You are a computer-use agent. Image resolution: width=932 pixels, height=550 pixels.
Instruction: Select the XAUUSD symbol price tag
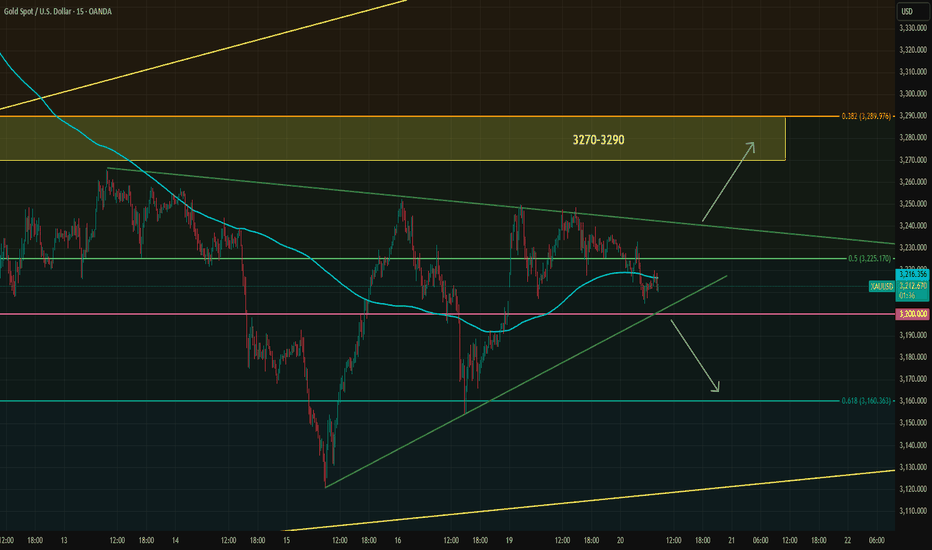(881, 287)
